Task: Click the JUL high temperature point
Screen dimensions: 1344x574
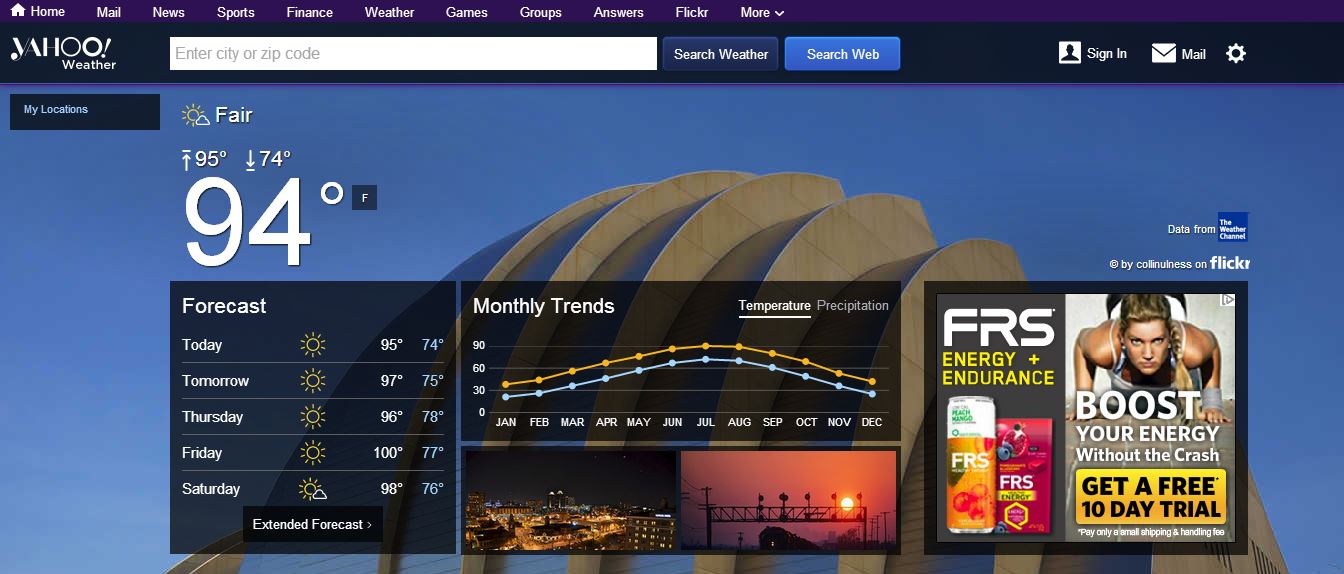Action: coord(706,345)
